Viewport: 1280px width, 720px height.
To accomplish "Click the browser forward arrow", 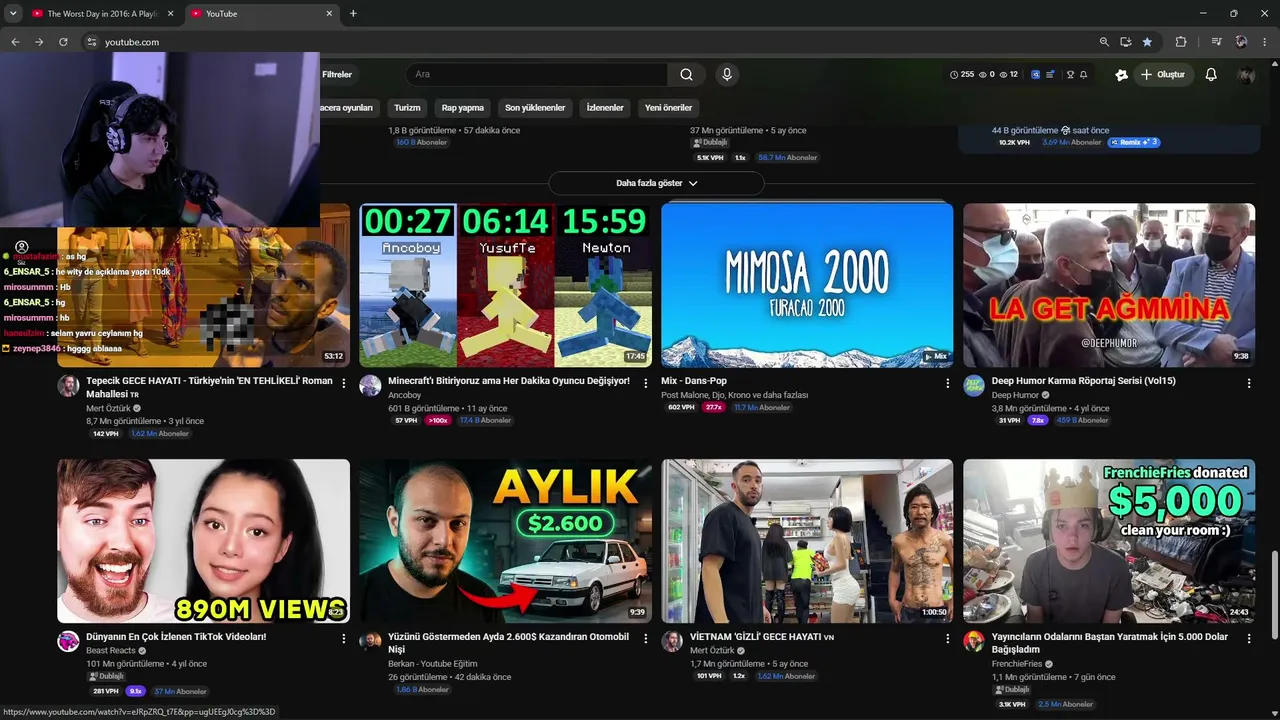I will point(39,42).
